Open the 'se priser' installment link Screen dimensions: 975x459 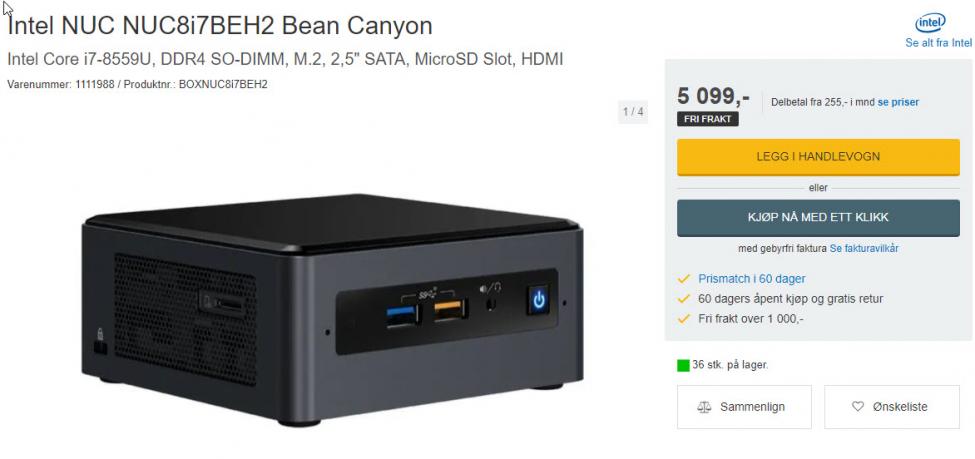click(898, 102)
